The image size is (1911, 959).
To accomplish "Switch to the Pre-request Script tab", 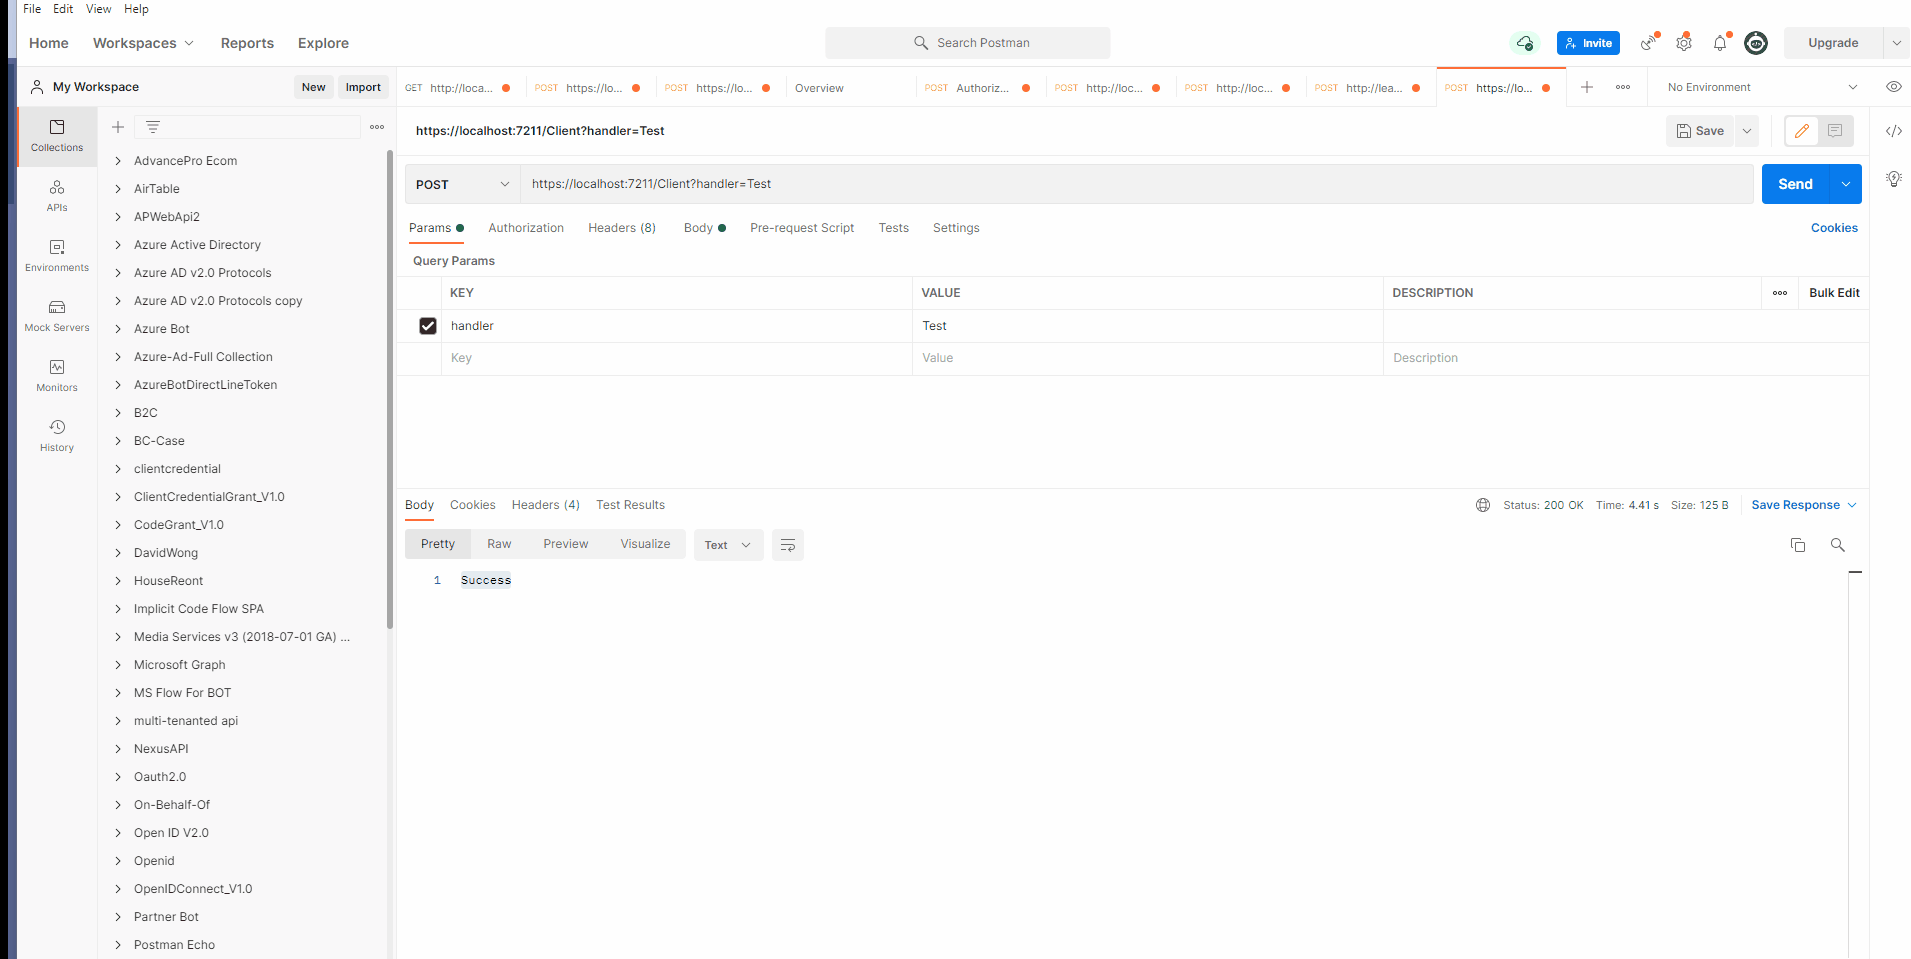I will pos(801,228).
